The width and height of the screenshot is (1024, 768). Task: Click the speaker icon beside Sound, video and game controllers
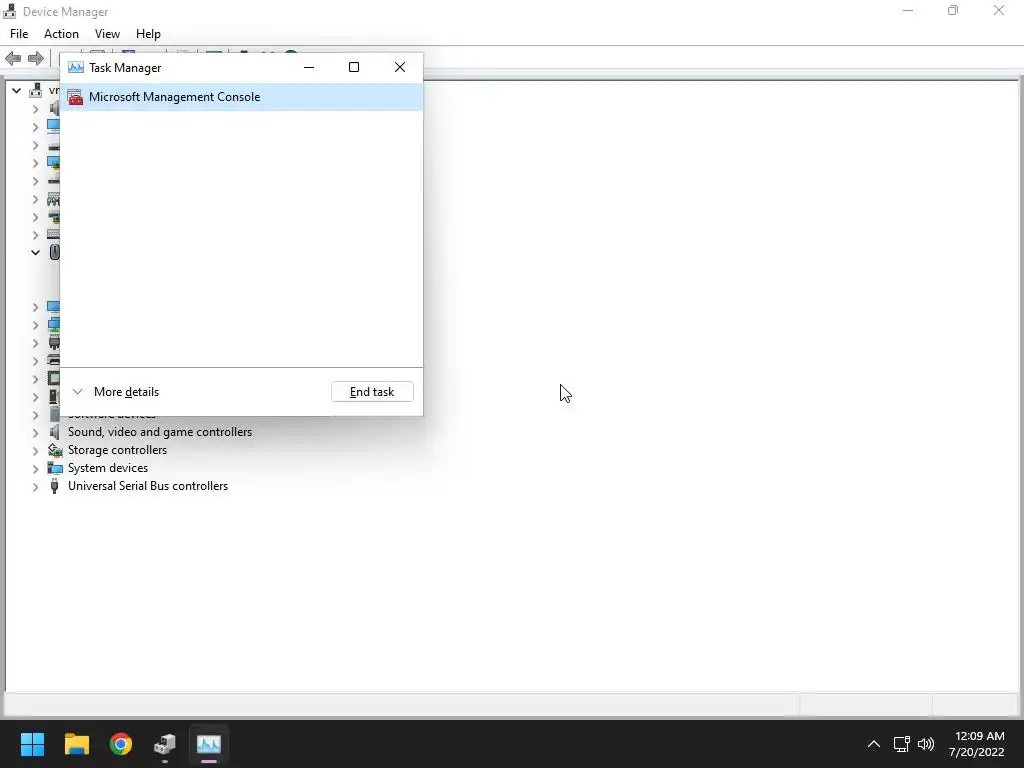(x=54, y=432)
